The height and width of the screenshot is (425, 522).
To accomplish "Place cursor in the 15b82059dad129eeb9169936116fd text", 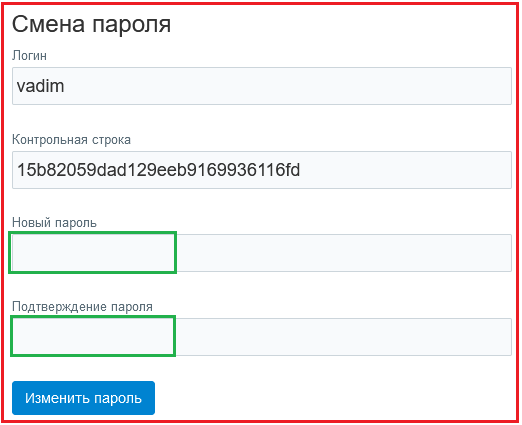I will [x=158, y=170].
